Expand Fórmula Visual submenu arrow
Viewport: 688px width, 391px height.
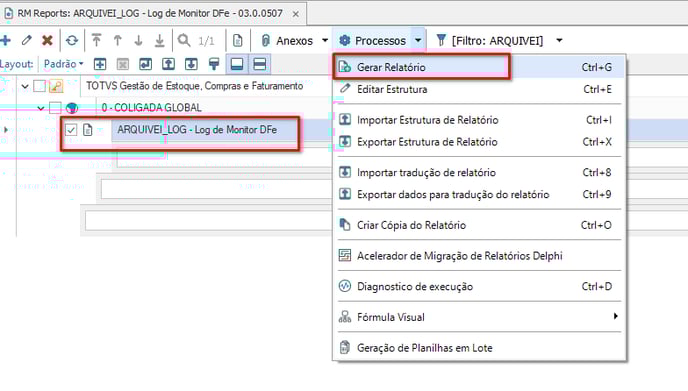[x=616, y=316]
